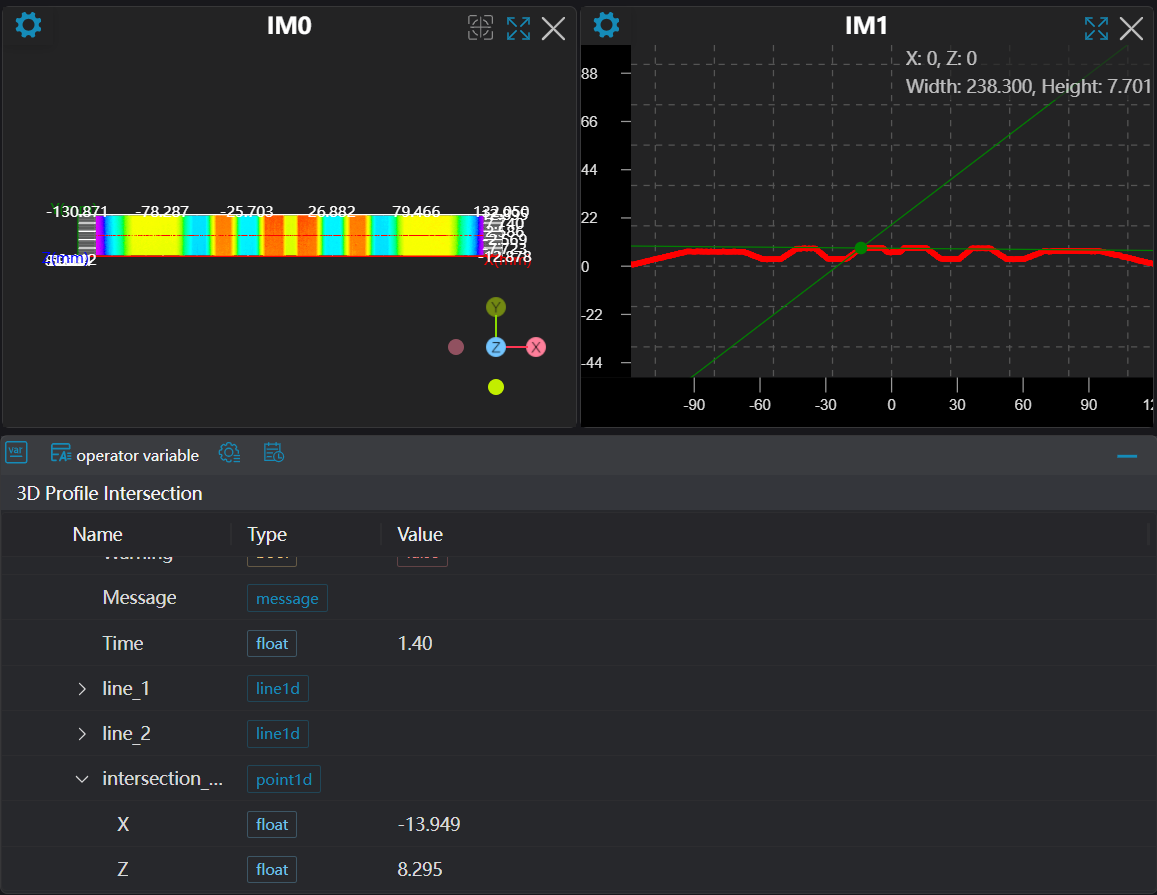Click the X axis gizmo handle

click(536, 347)
